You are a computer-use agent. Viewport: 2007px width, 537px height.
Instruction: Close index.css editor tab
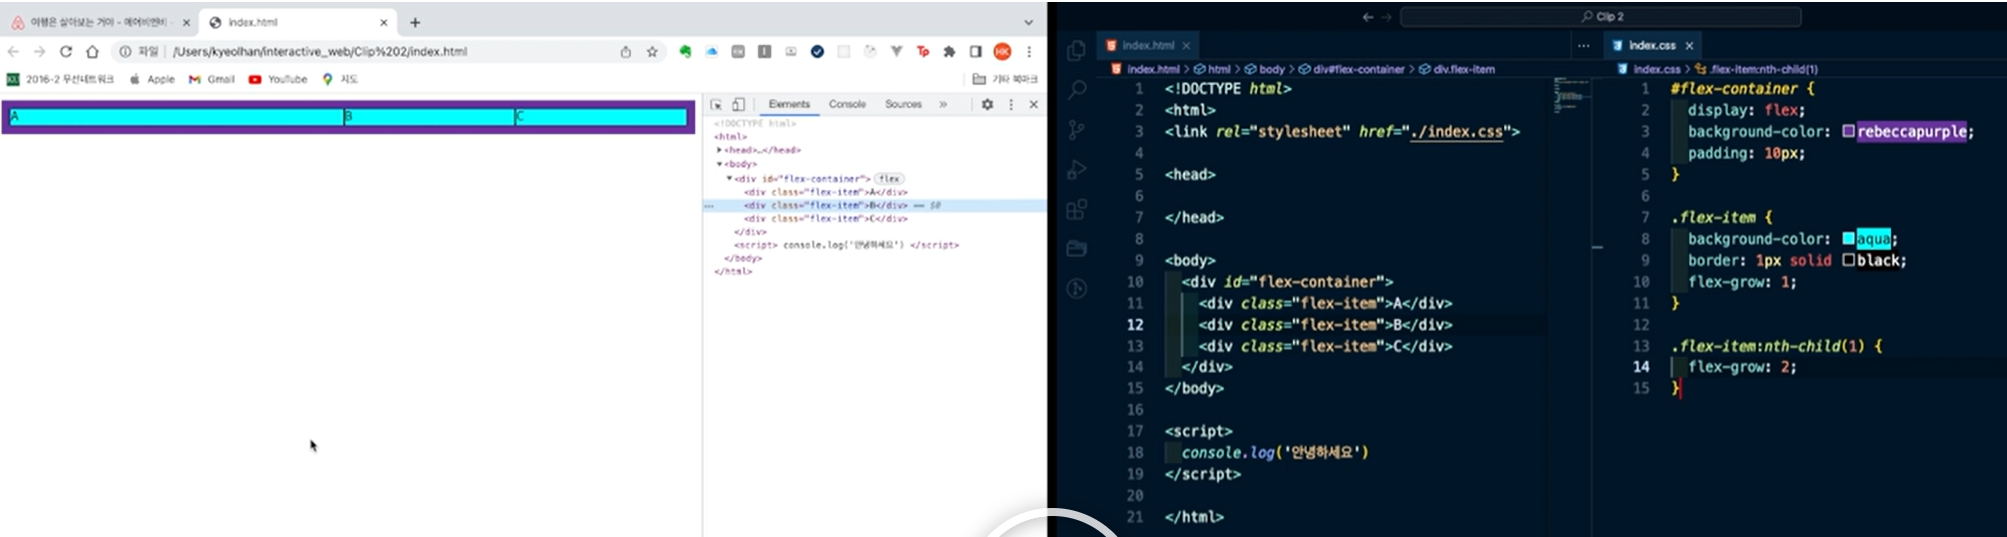point(1689,46)
